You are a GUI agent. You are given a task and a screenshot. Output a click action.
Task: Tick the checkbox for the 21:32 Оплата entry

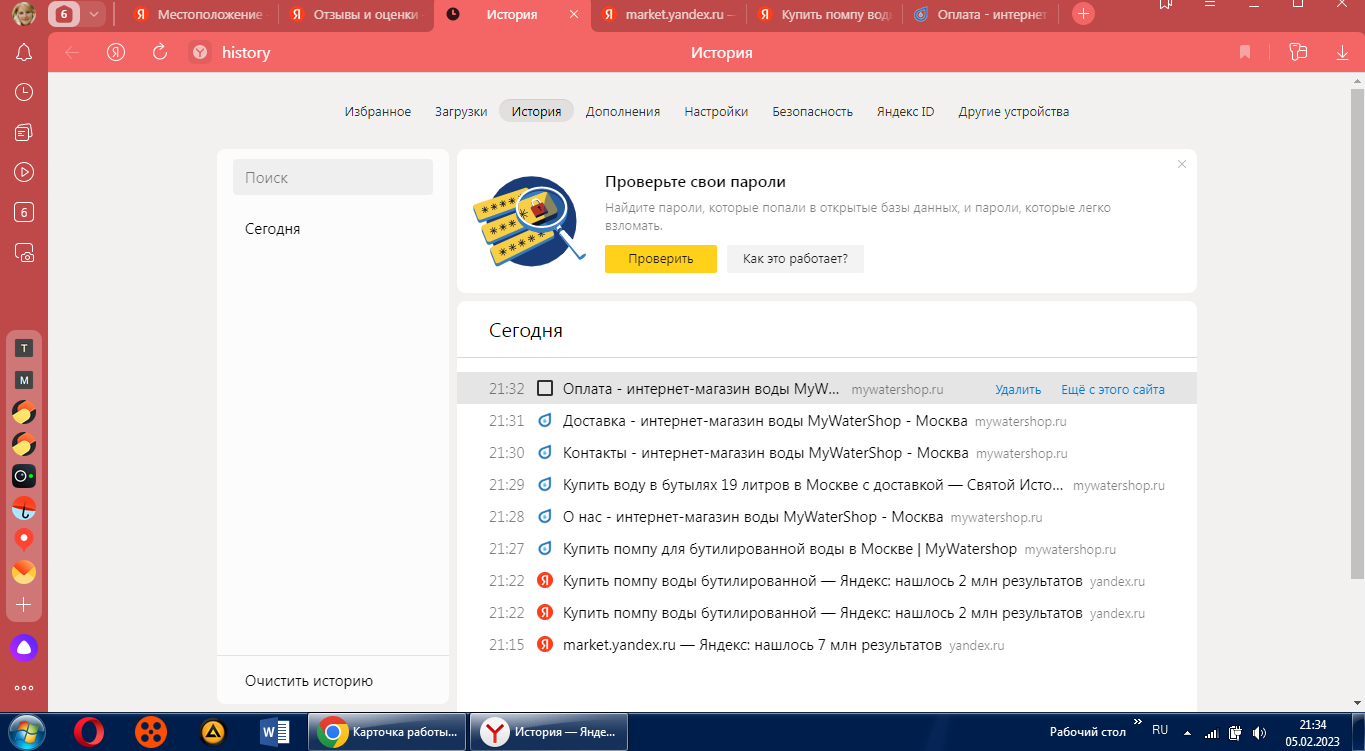[545, 388]
